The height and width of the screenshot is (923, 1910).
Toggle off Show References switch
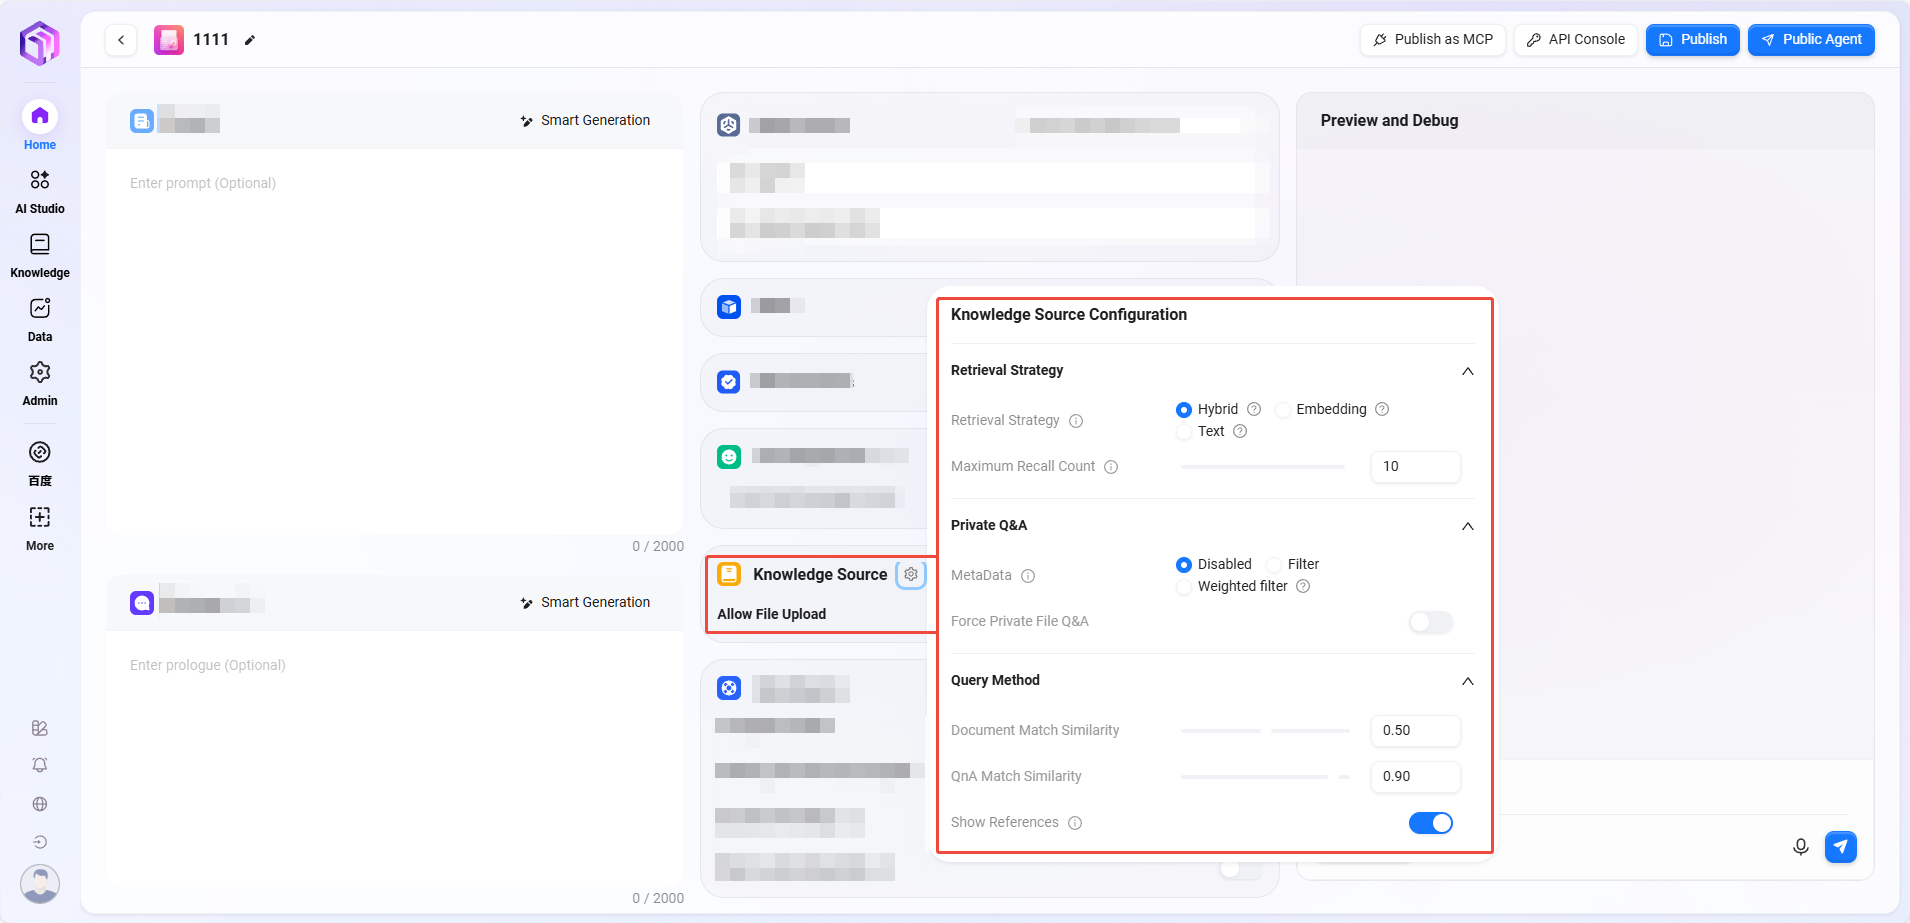pos(1430,823)
